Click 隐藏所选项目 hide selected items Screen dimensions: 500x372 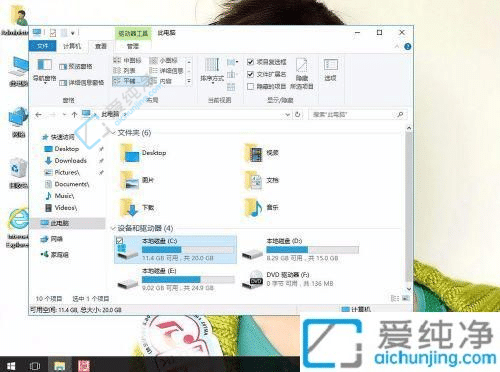[301, 74]
